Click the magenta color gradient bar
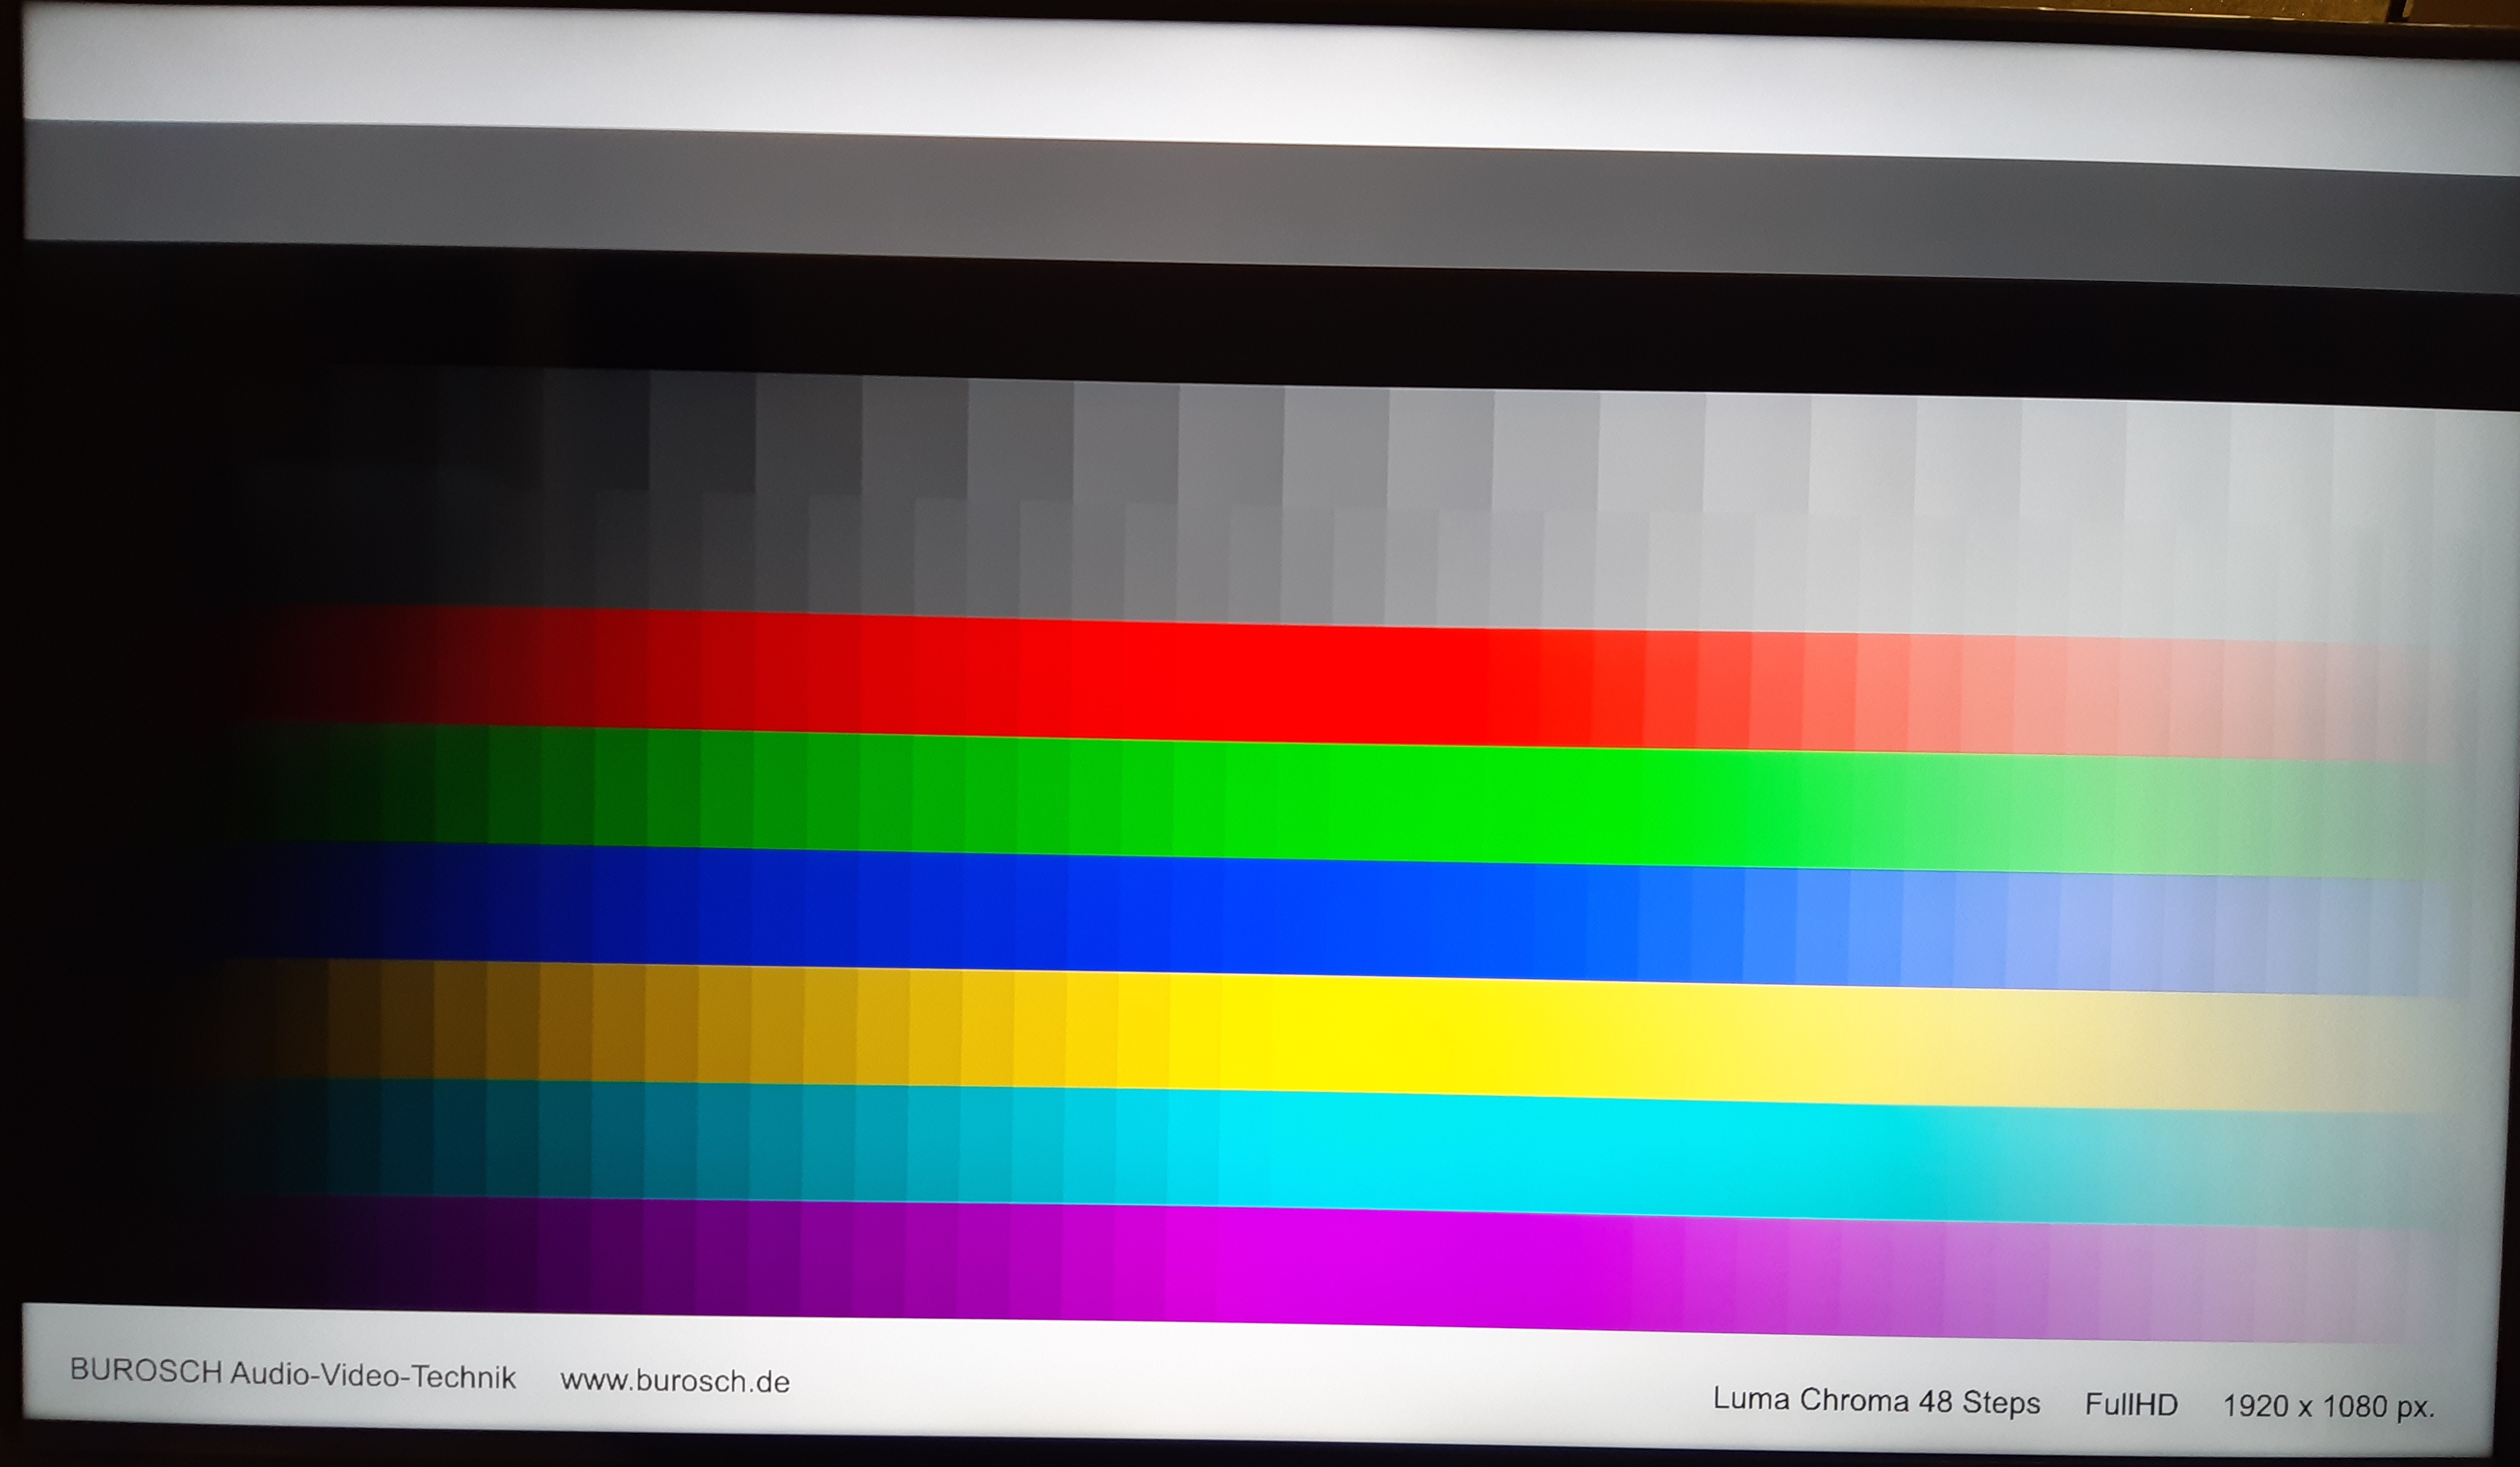 tap(1260, 1265)
